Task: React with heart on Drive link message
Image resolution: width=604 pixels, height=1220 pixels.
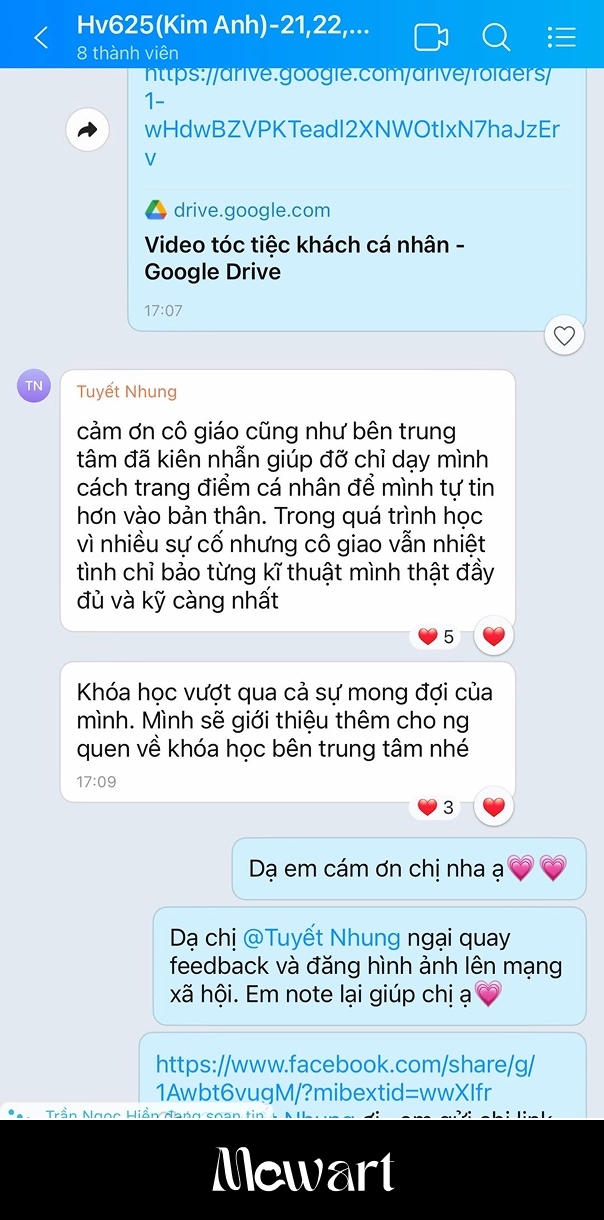Action: [x=564, y=336]
